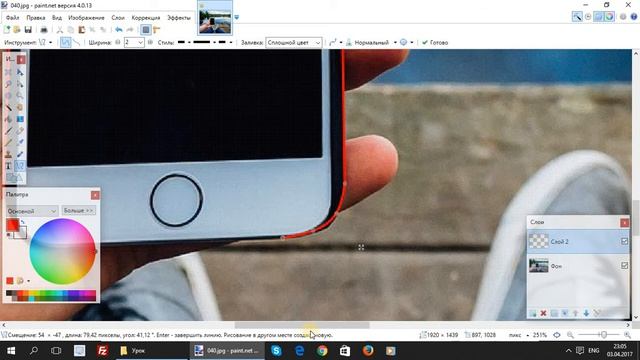Close the Tools window
Screen dimensions: 640x360
pos(21,60)
